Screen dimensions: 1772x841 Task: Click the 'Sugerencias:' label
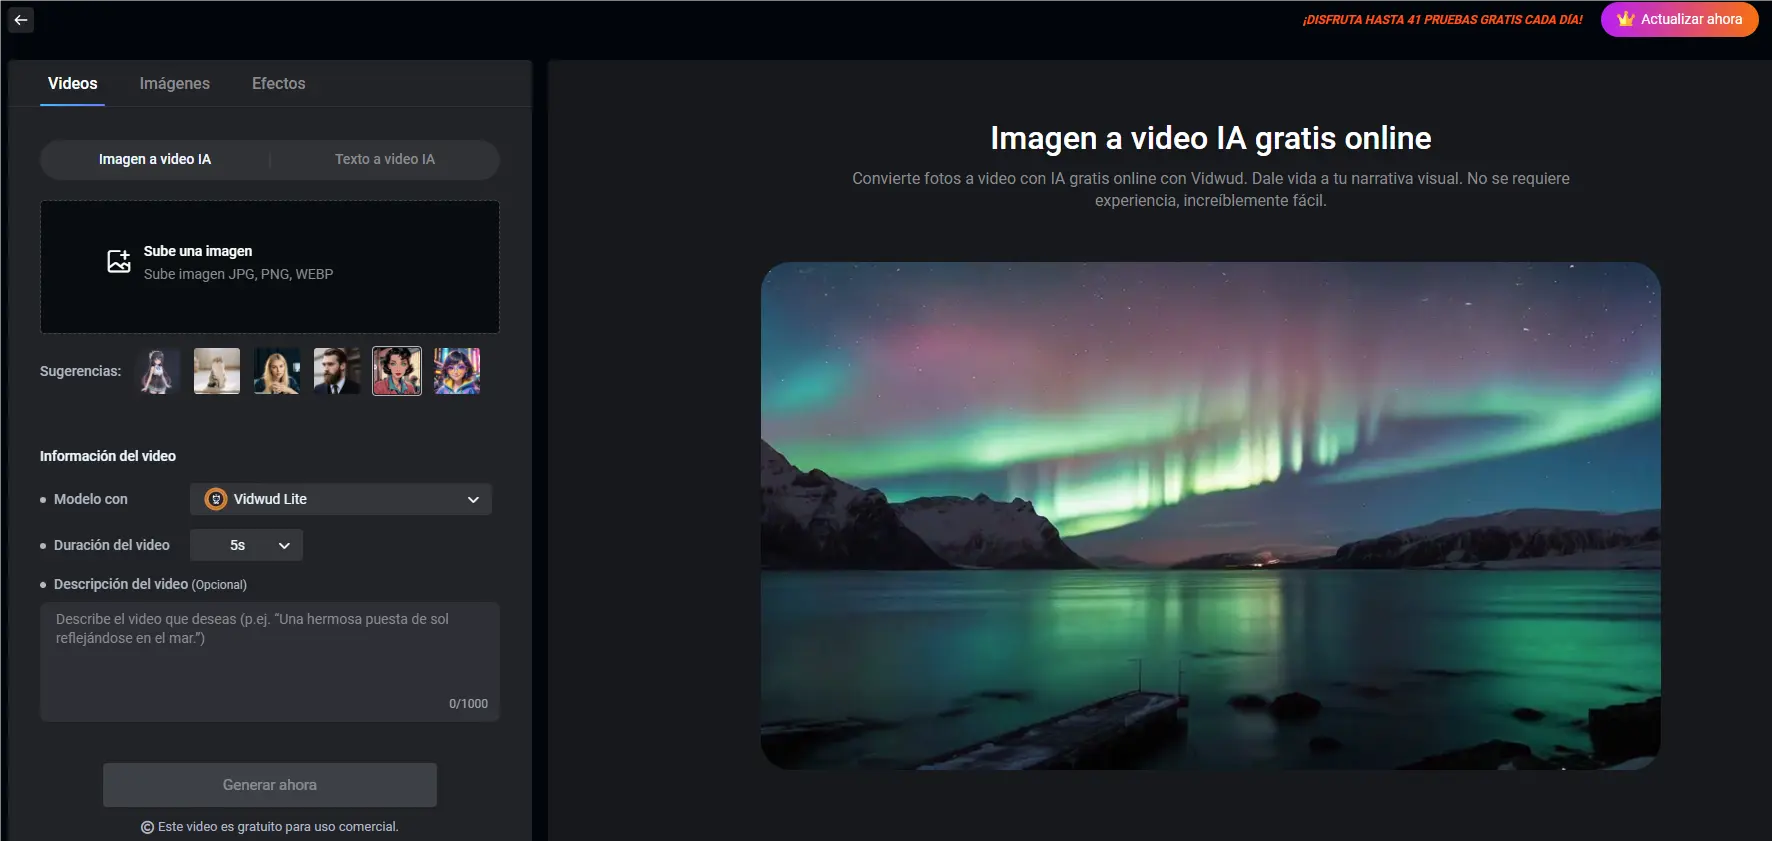click(80, 371)
